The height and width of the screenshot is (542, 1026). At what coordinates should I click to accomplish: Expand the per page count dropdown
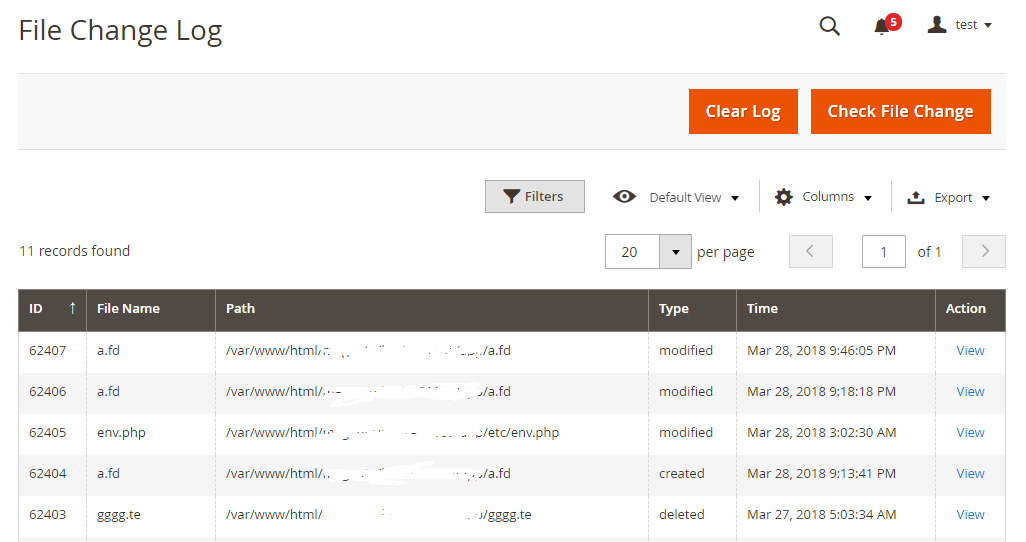click(676, 252)
